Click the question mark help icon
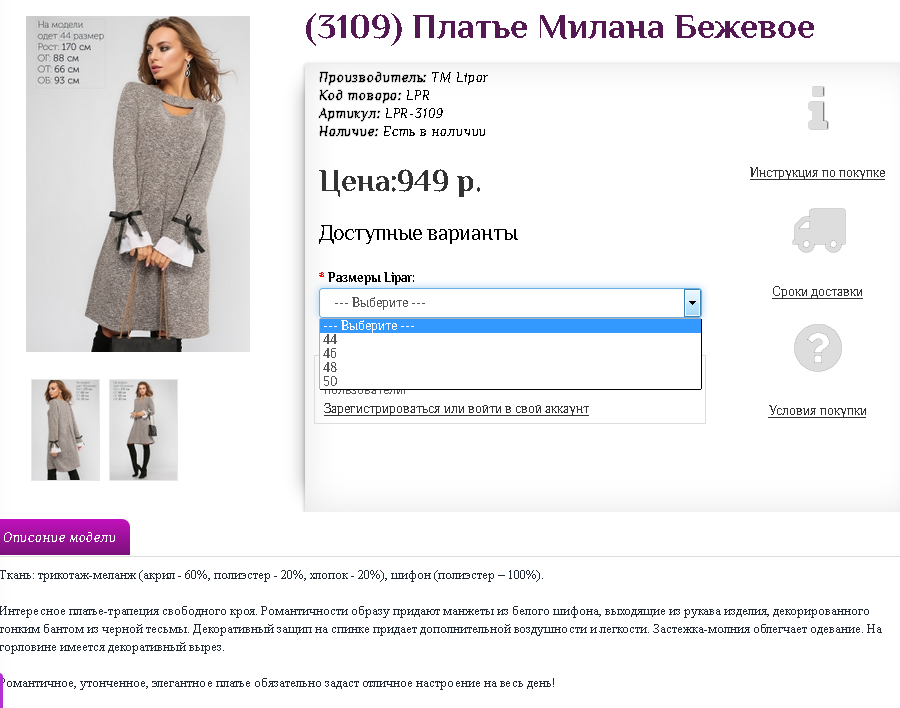 (x=818, y=348)
